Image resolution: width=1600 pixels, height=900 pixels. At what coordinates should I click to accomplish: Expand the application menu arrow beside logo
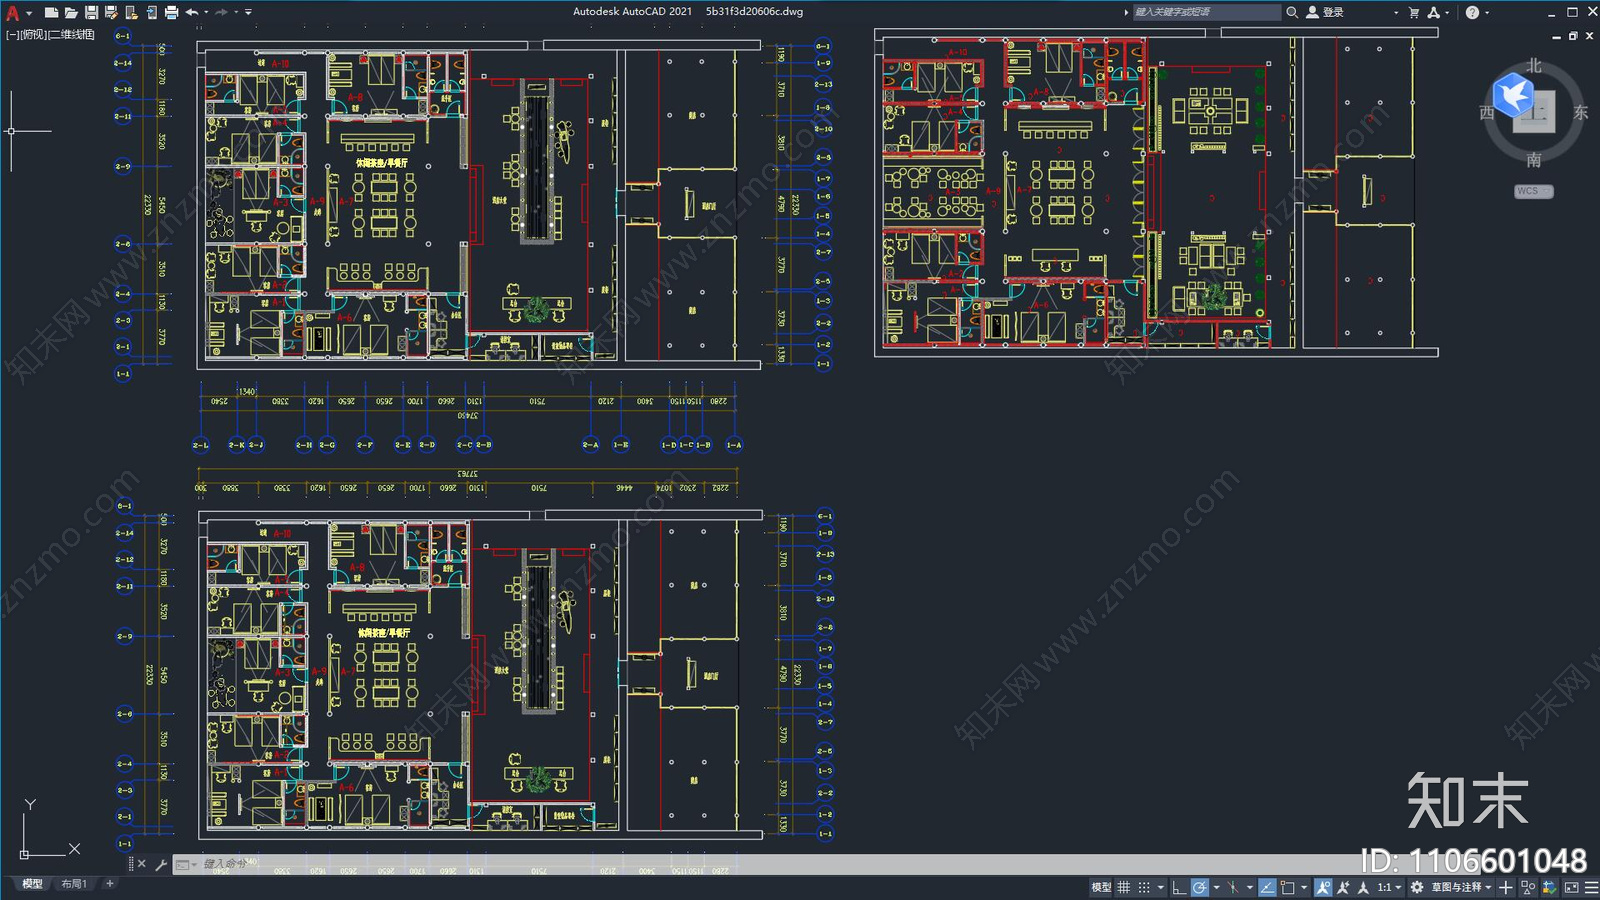pos(29,13)
